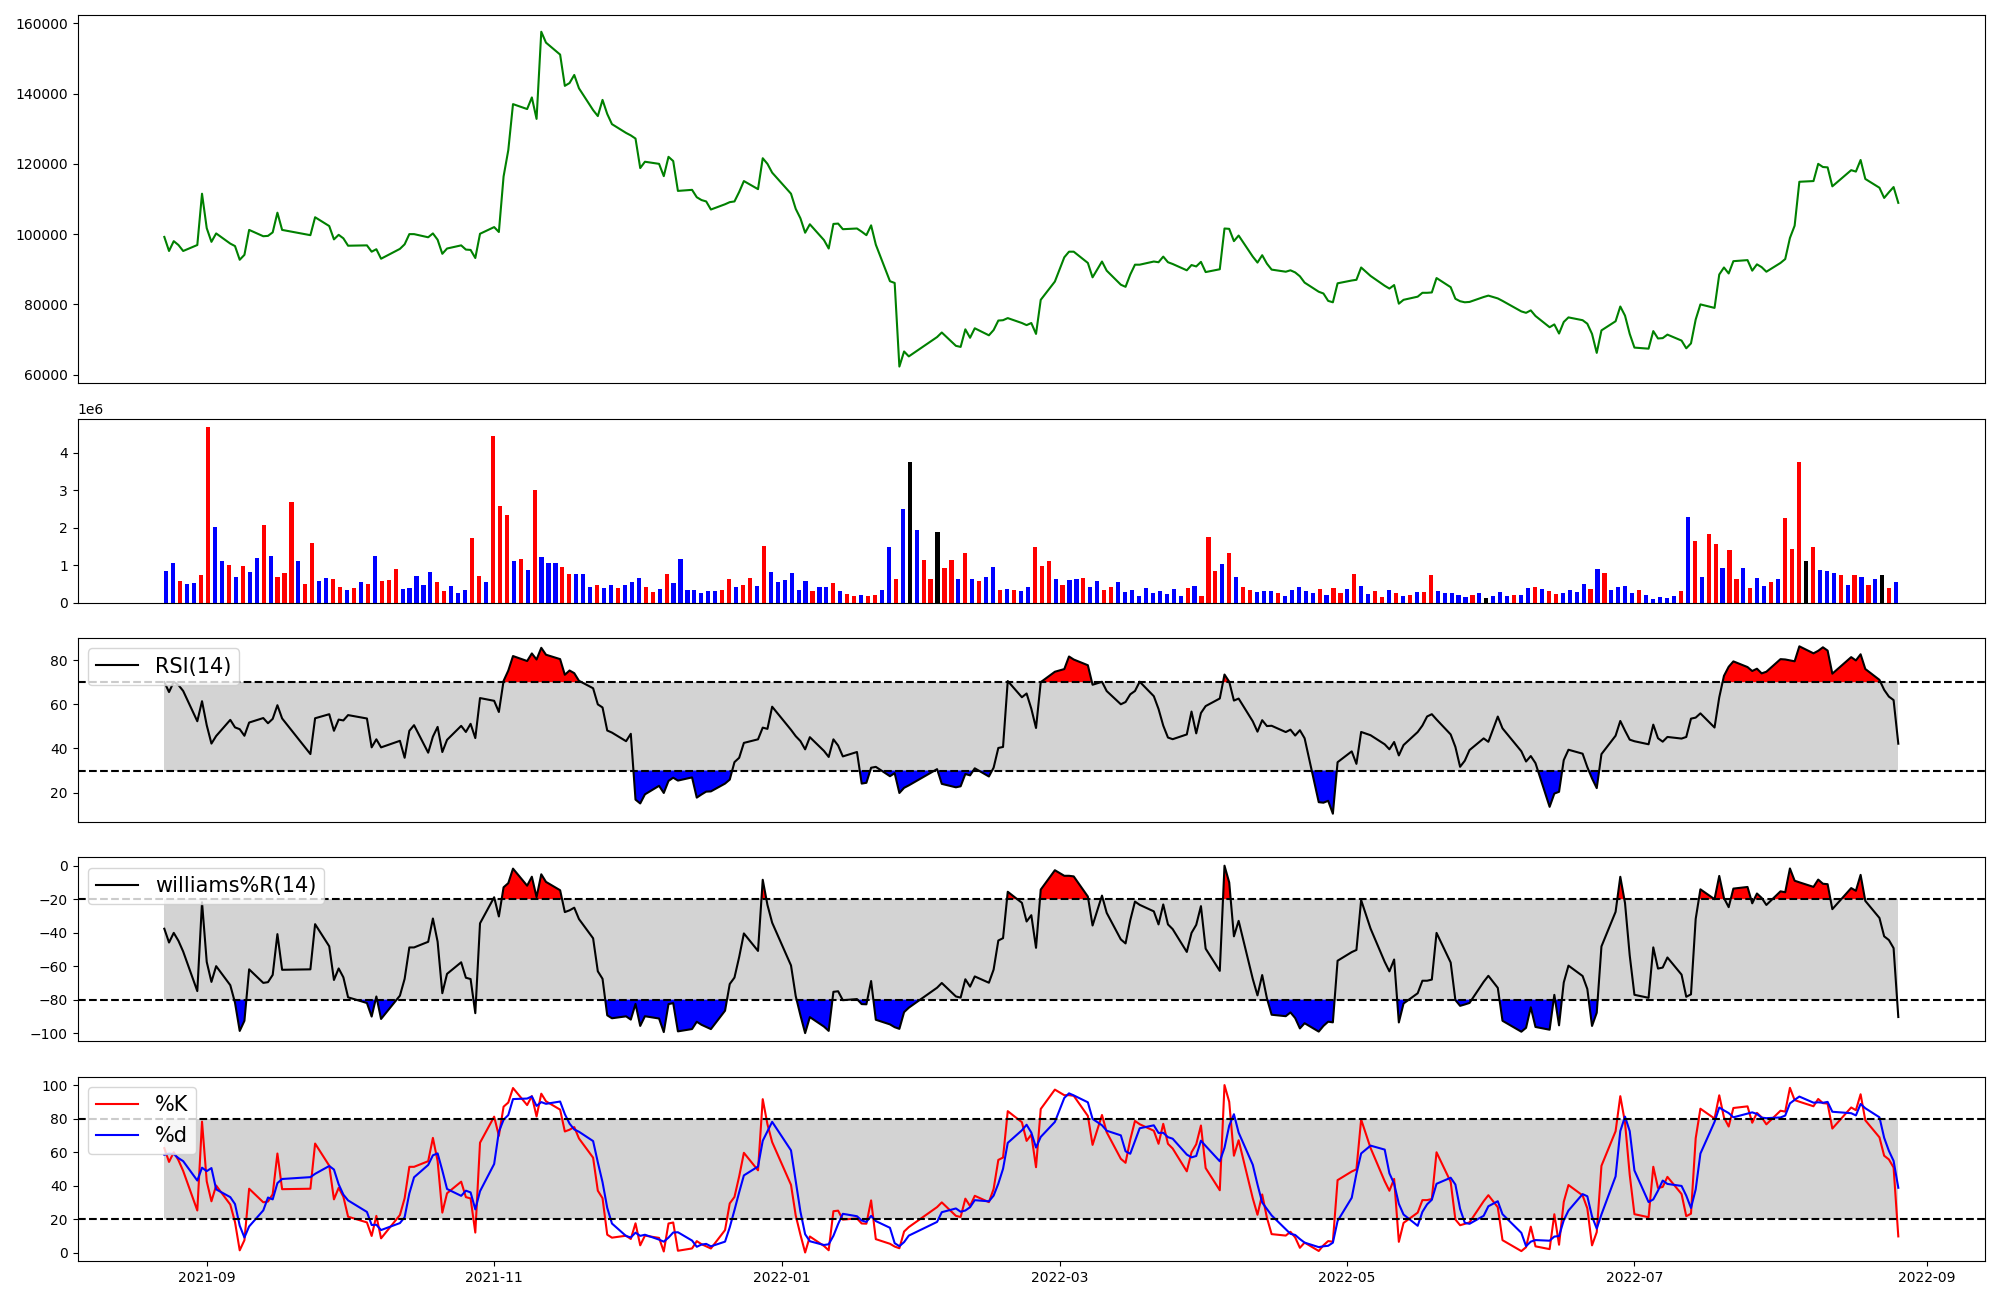
Task: Select the 2021-11 date axis label
Action: (x=494, y=1277)
